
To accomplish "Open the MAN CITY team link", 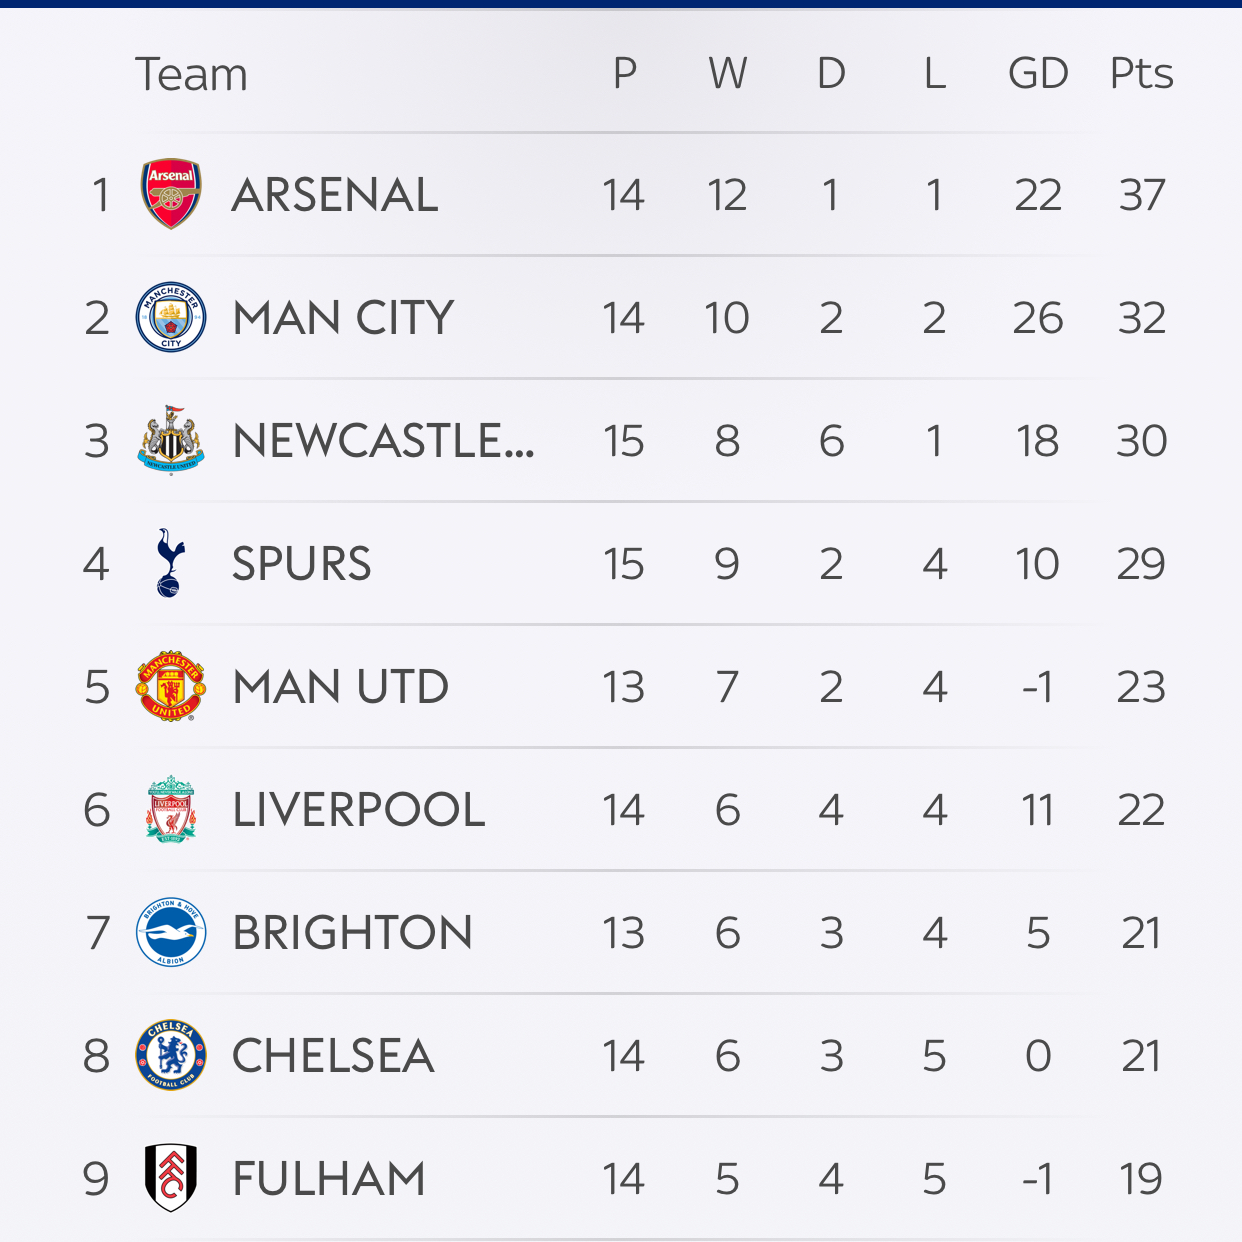I will click(x=343, y=318).
